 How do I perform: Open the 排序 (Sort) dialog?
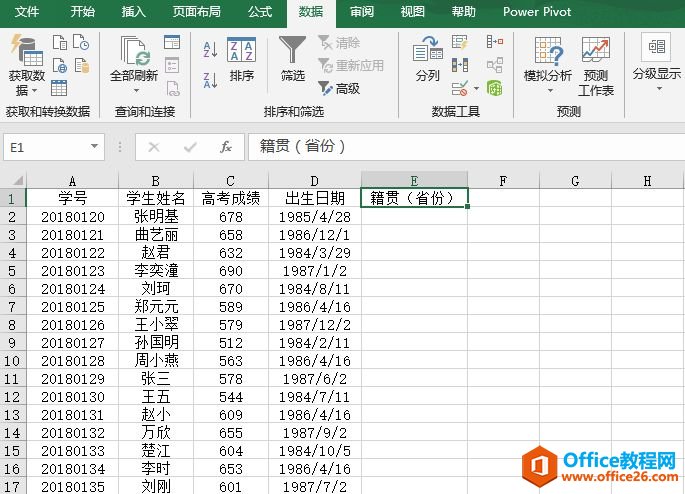click(241, 60)
